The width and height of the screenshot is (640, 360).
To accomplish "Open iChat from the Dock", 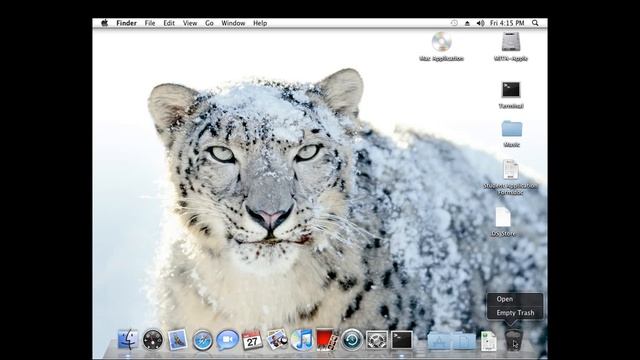I will pyautogui.click(x=227, y=340).
